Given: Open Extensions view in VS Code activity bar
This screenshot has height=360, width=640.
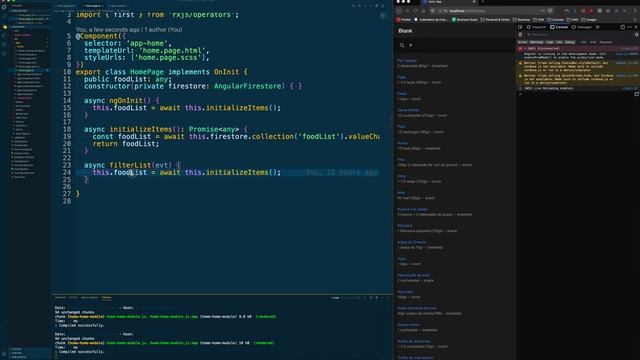Looking at the screenshot, I should 4,44.
